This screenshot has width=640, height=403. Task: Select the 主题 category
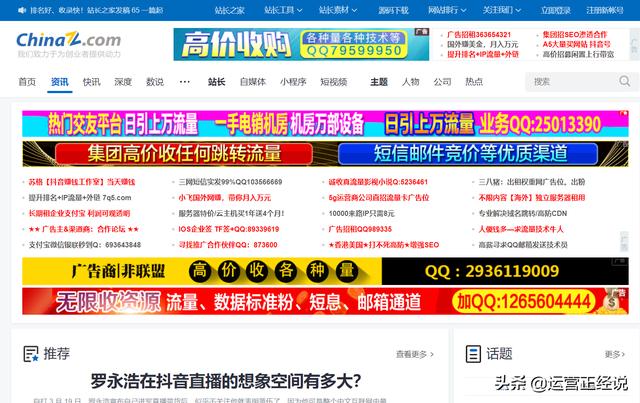379,82
